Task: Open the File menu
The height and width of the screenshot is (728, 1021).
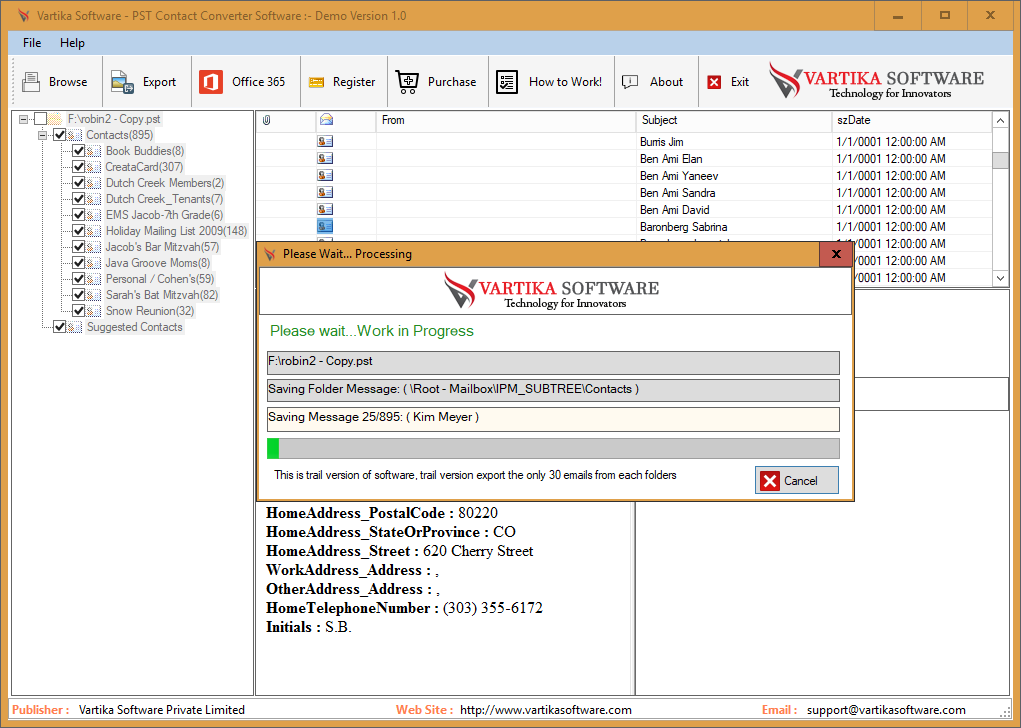Action: pos(32,43)
